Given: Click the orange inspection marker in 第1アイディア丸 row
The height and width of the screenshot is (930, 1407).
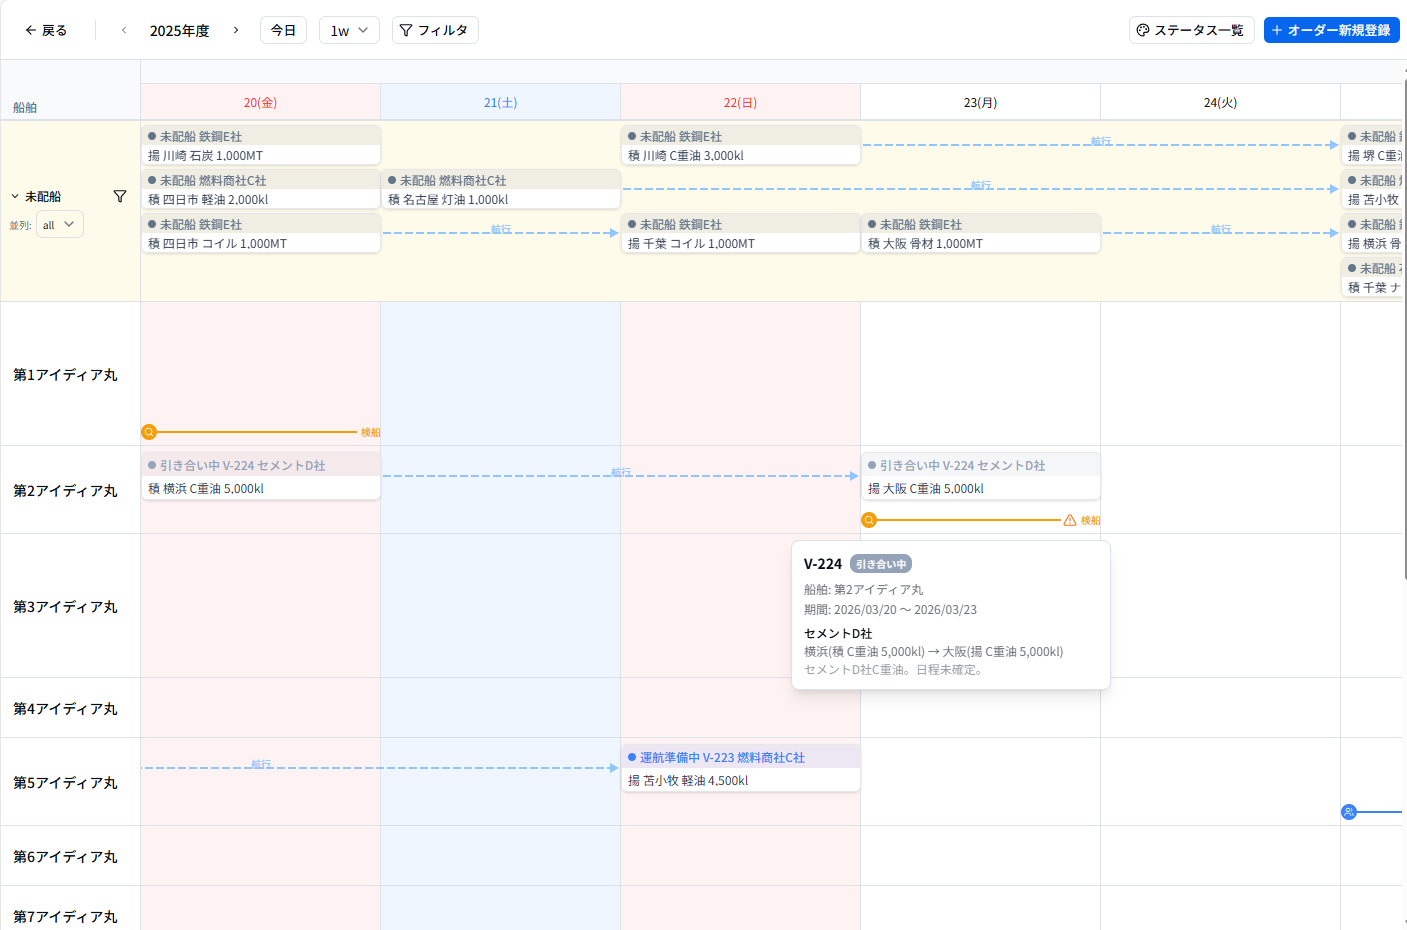Looking at the screenshot, I should coord(149,432).
